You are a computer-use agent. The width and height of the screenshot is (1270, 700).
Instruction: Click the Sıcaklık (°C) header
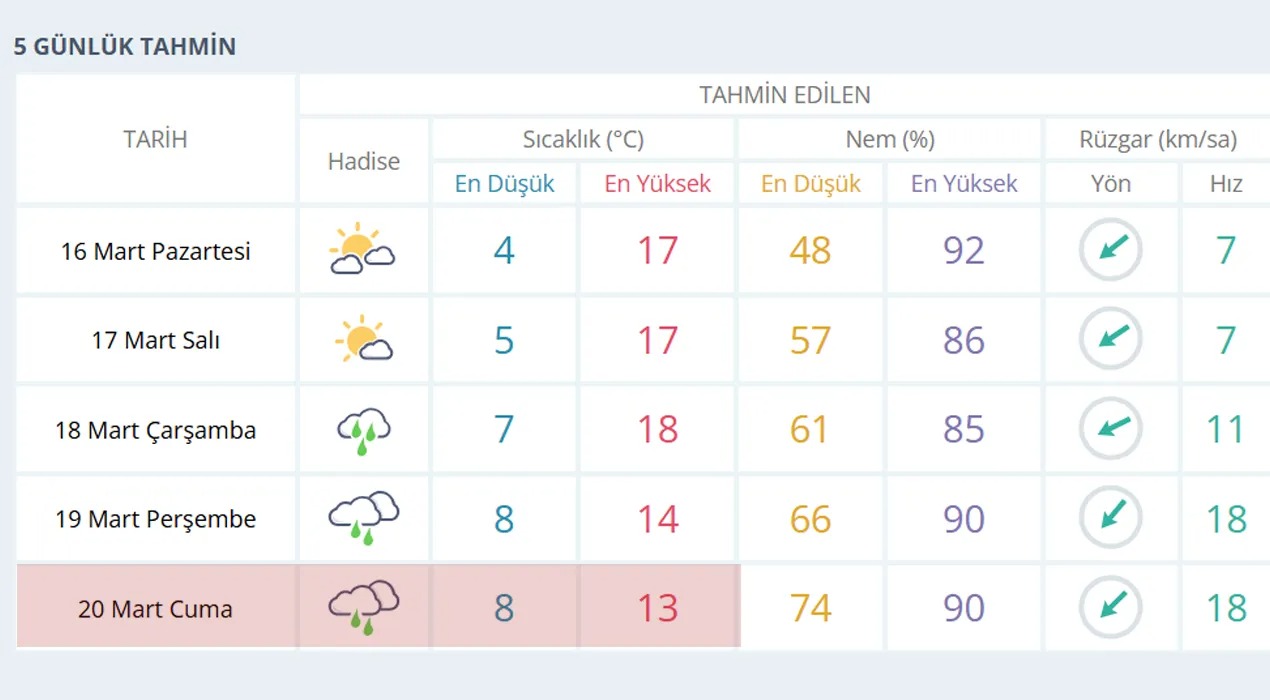(x=583, y=139)
